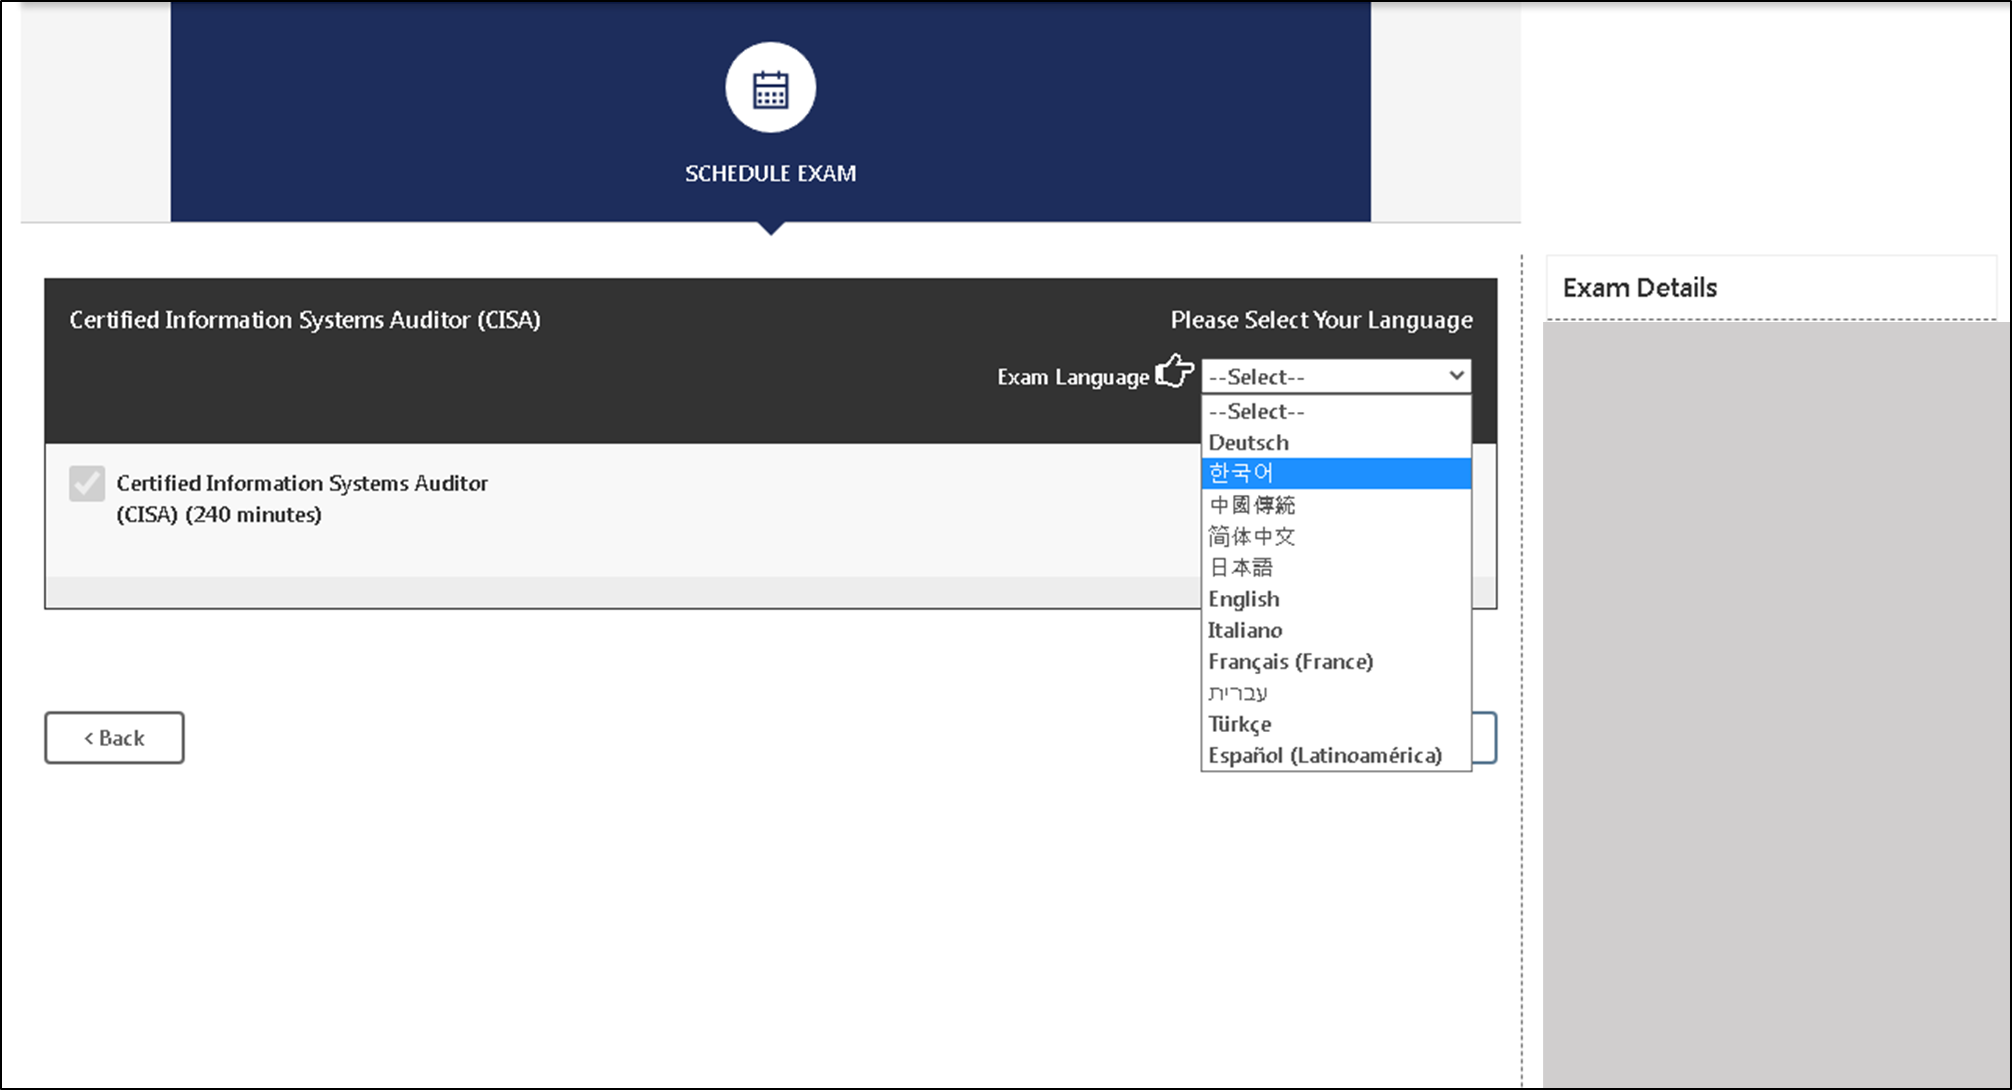Select Traditional Chinese 中國傳統 option
This screenshot has height=1090, width=2012.
pyautogui.click(x=1336, y=505)
